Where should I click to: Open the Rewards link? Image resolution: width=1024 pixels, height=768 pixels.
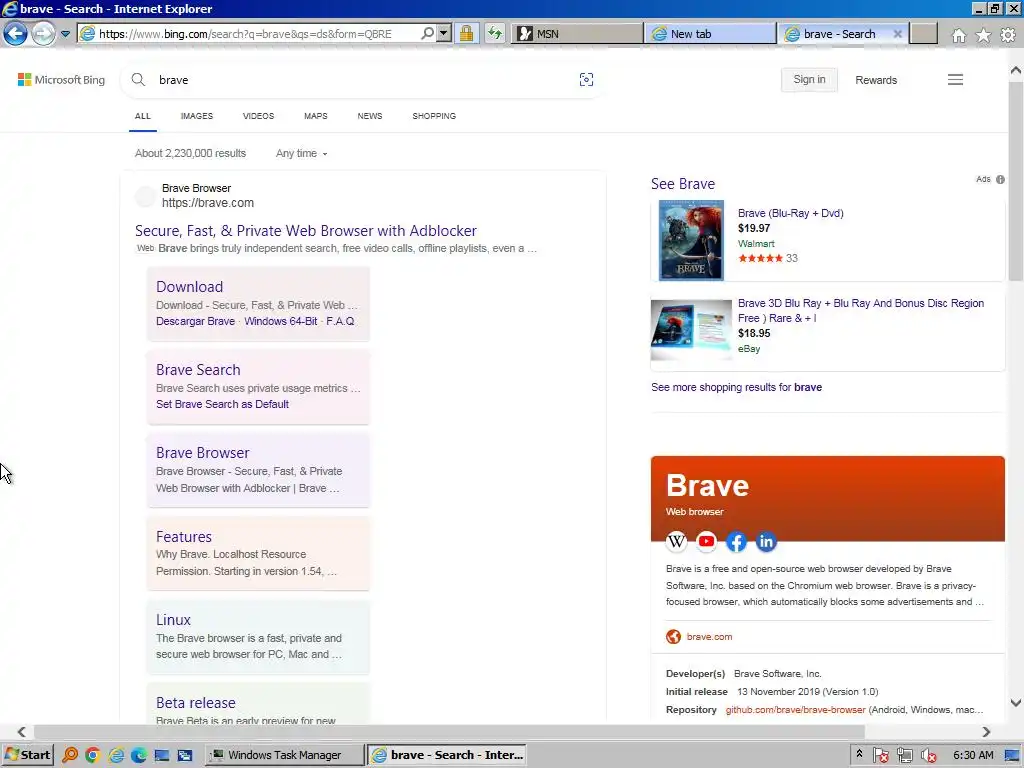(x=876, y=80)
